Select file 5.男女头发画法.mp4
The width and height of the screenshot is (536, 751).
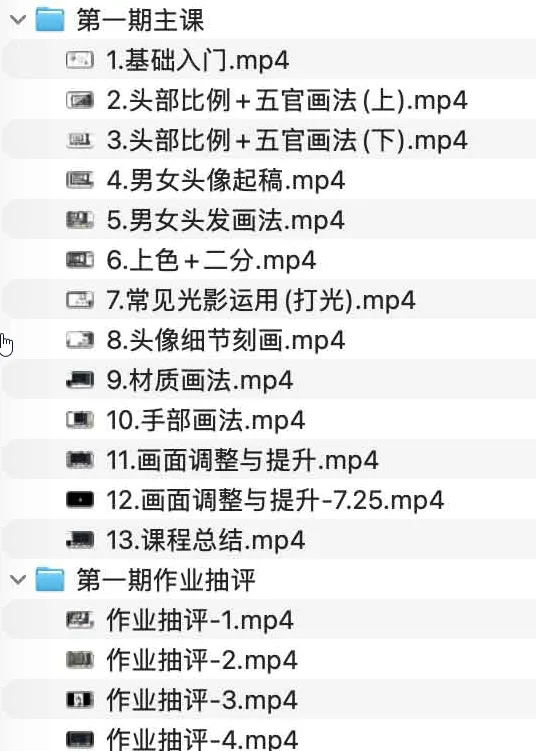268,220
